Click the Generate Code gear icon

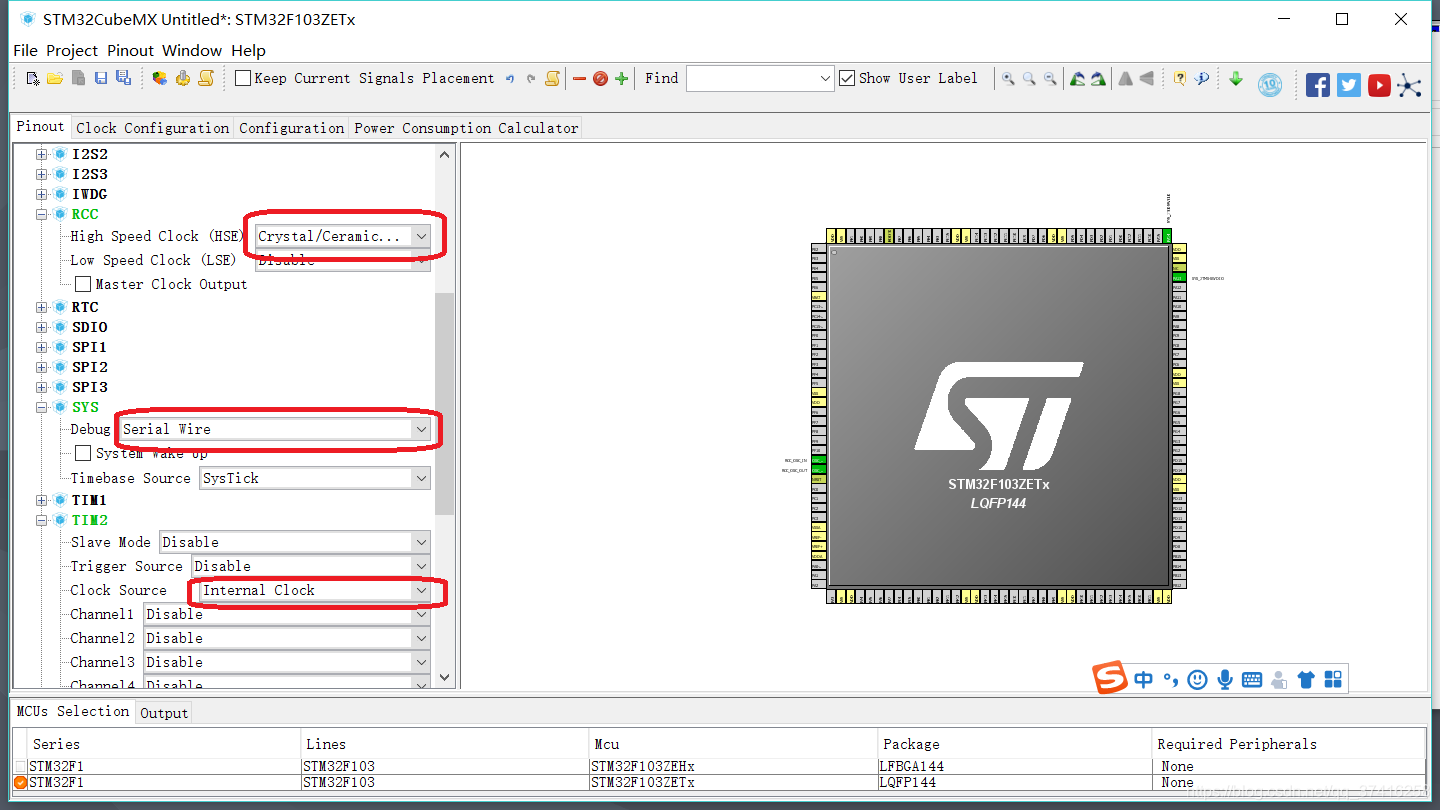click(182, 78)
